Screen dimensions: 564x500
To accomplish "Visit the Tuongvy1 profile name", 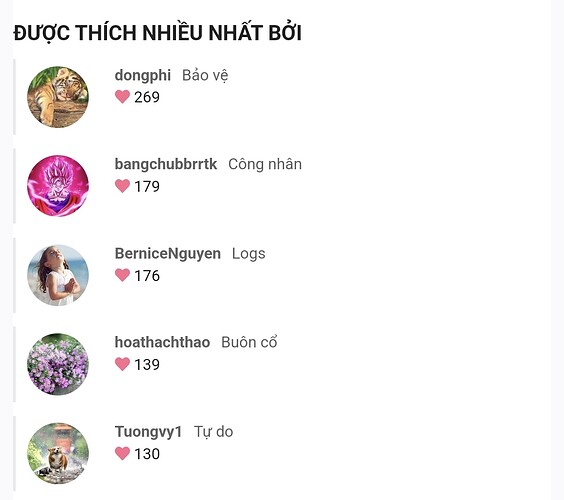I will point(149,432).
